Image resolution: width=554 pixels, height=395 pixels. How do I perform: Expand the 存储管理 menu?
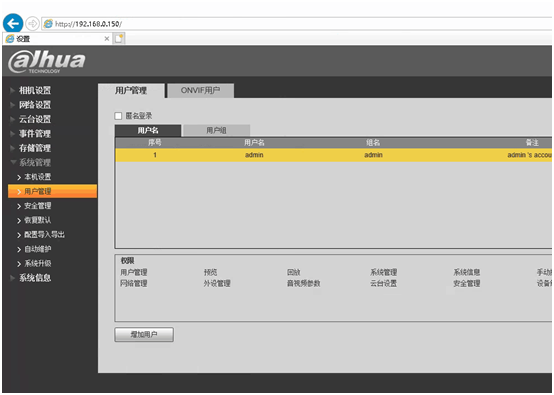pyautogui.click(x=35, y=148)
